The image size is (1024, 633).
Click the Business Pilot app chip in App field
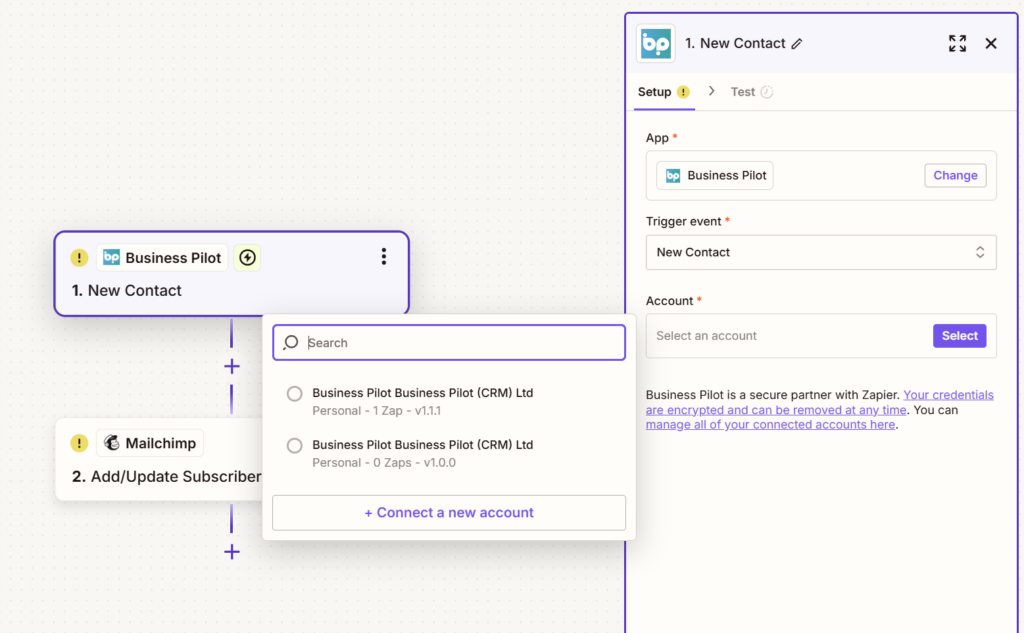[x=714, y=176]
